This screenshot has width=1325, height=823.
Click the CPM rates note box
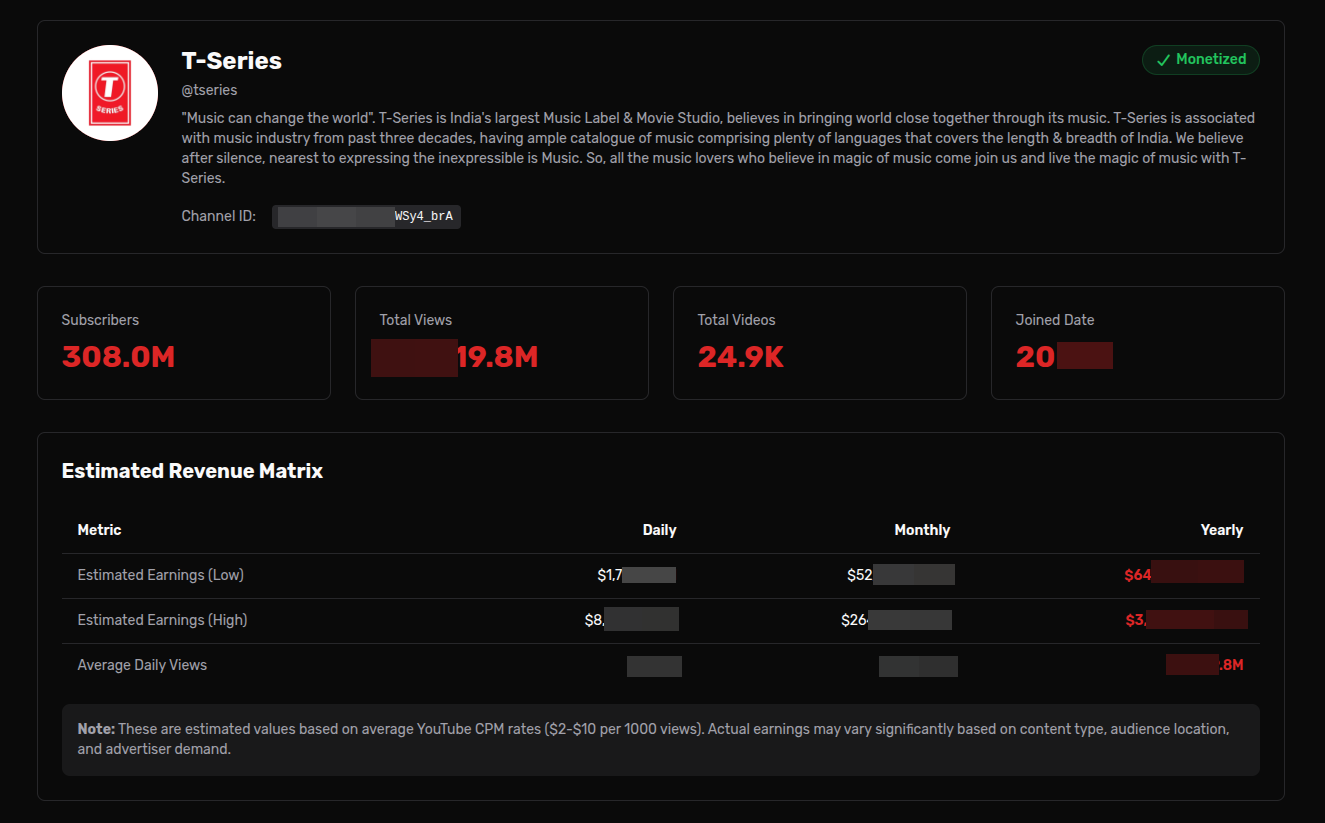point(660,739)
